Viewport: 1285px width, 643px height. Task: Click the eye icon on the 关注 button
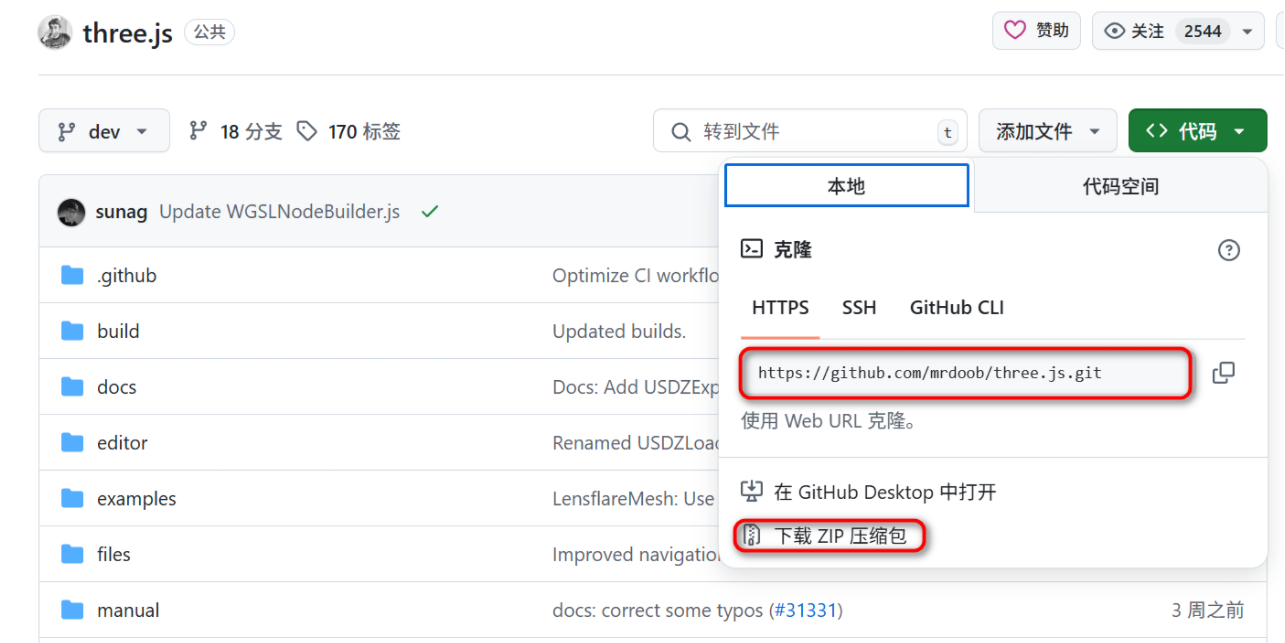1115,31
